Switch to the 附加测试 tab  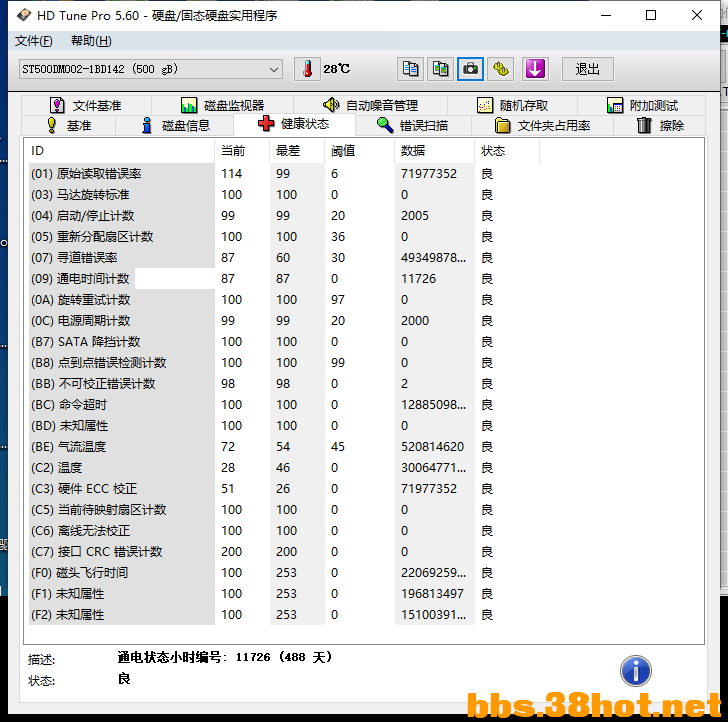642,105
